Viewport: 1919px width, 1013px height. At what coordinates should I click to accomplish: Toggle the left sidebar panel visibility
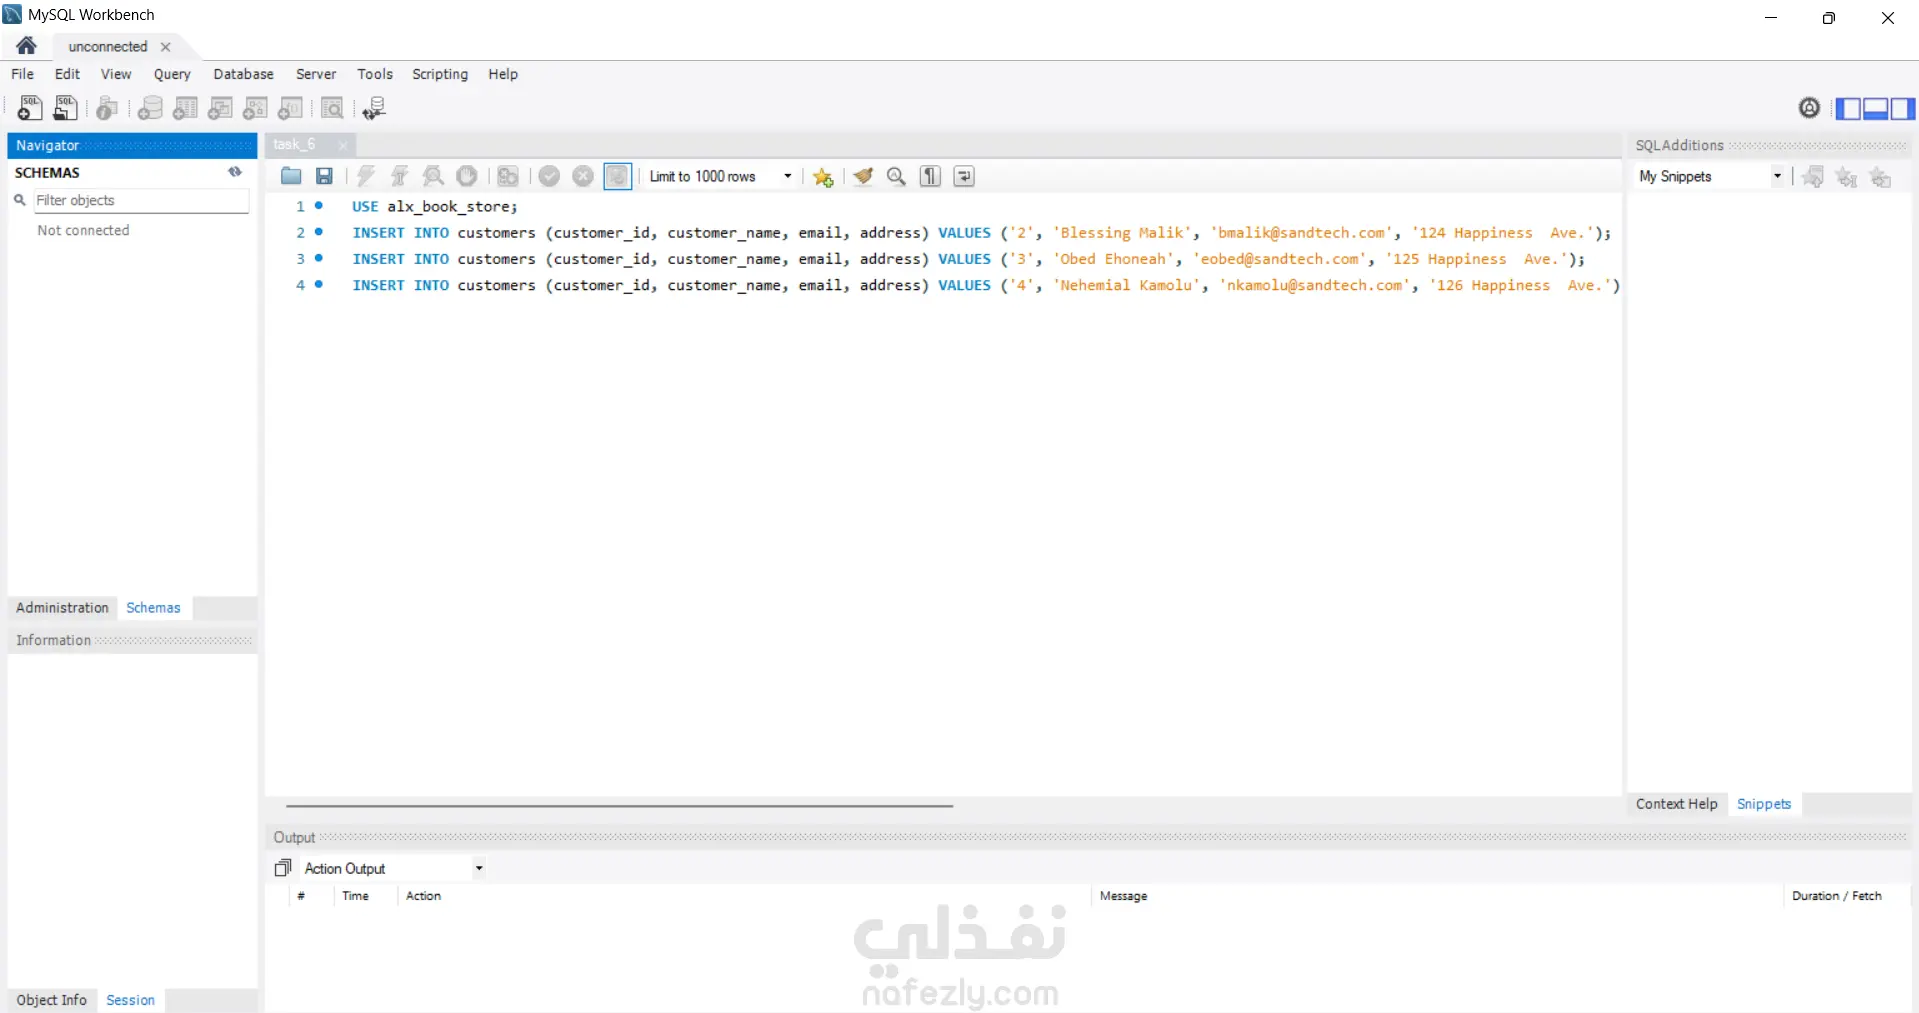[x=1849, y=108]
